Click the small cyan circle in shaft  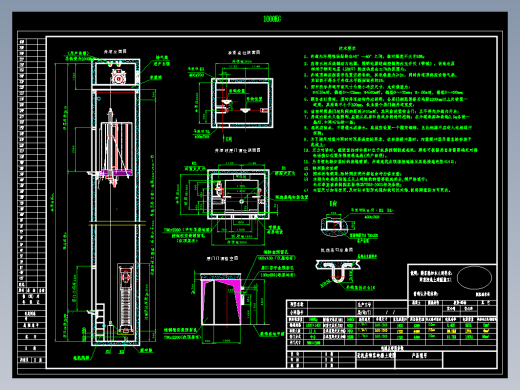[x=99, y=99]
